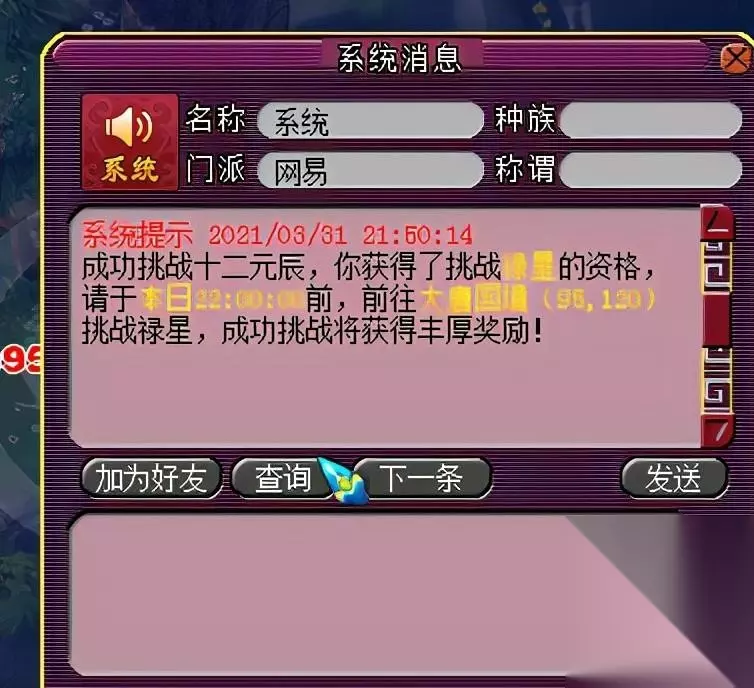Open the next message with 下一条

click(x=422, y=478)
